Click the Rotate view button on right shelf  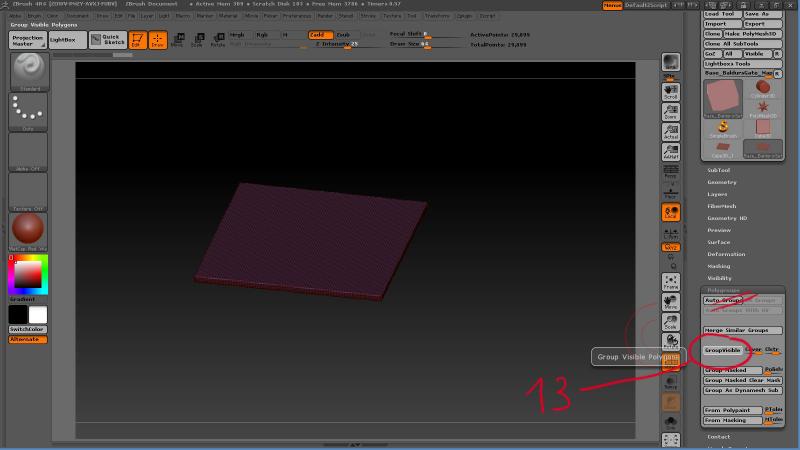pyautogui.click(x=670, y=341)
